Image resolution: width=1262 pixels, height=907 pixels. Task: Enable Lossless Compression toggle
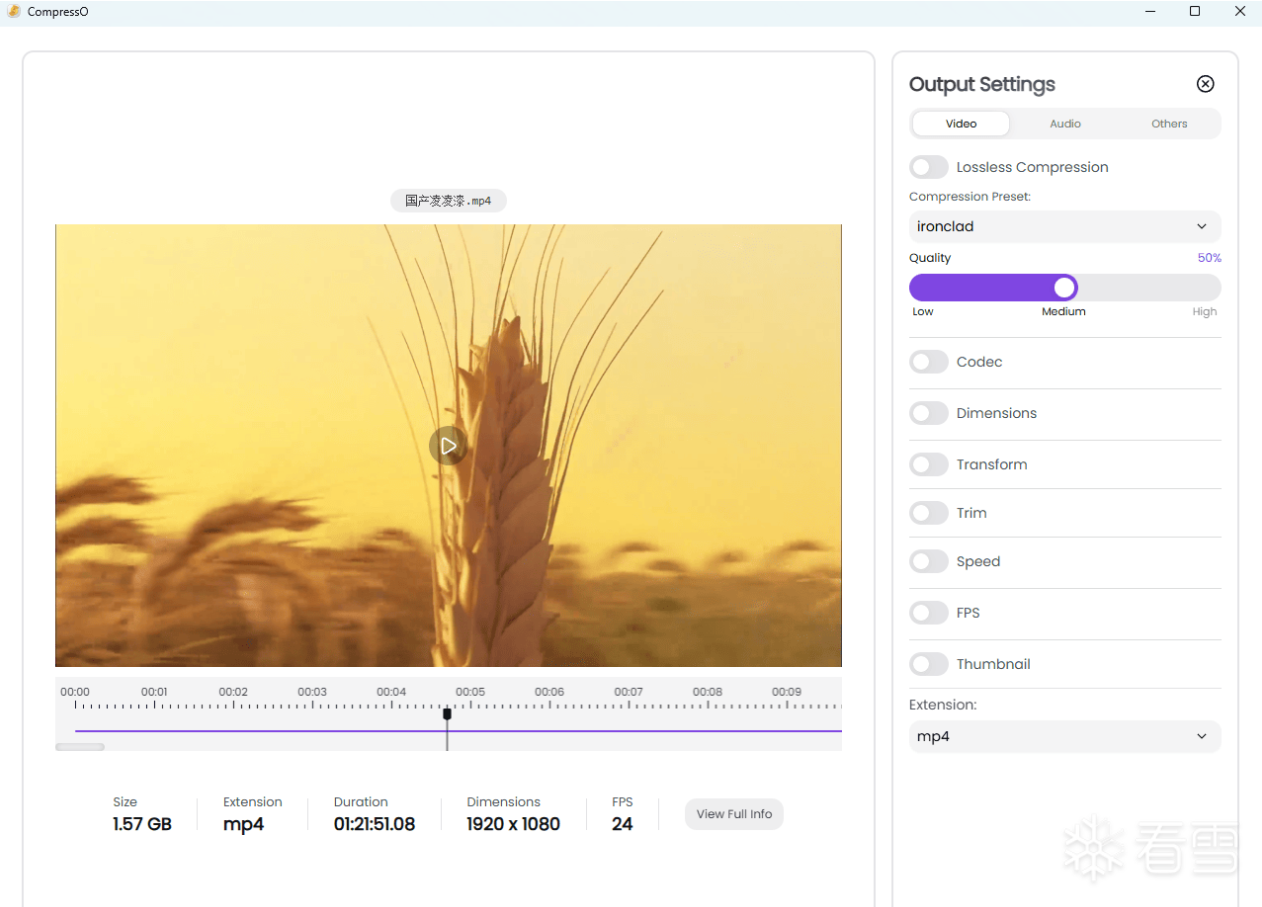tap(929, 167)
